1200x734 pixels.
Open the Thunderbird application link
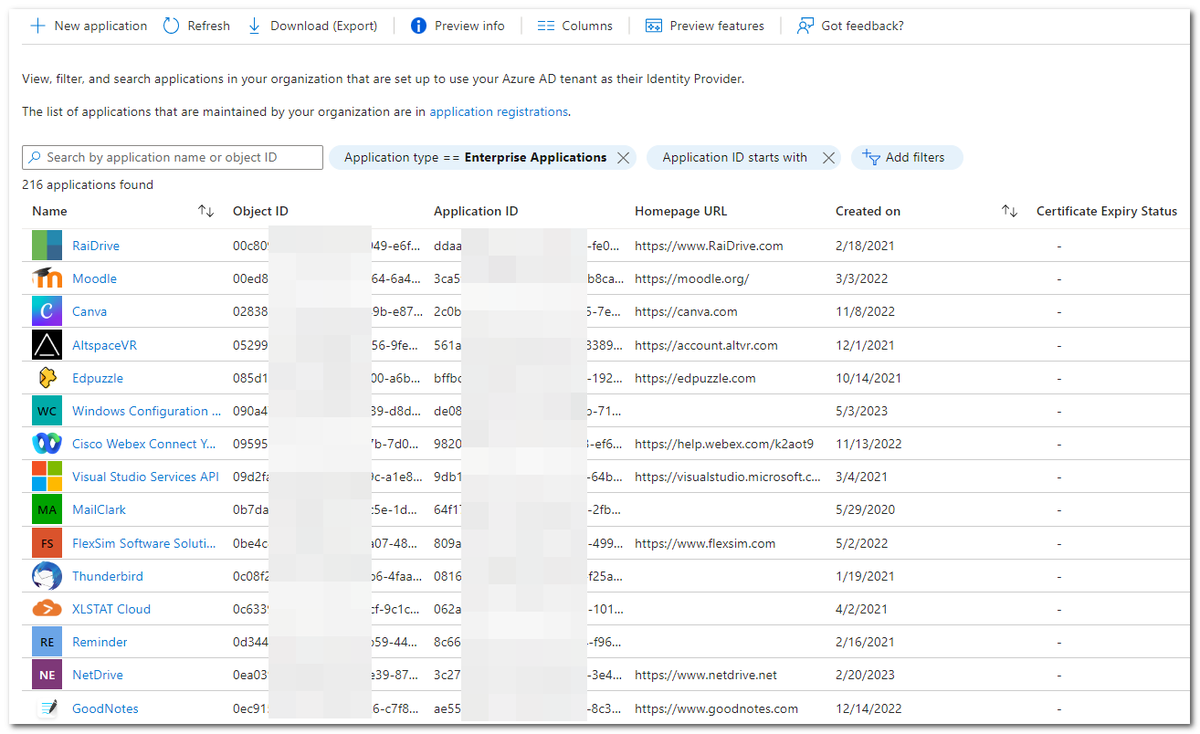[x=107, y=576]
